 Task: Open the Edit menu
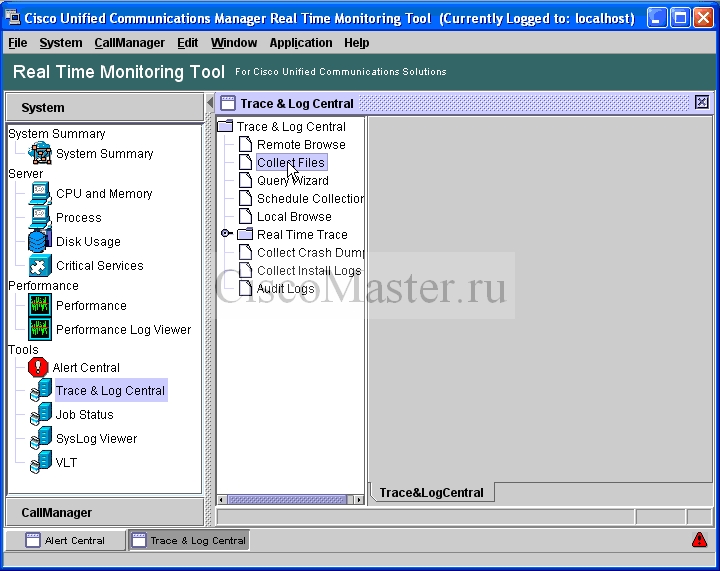187,43
